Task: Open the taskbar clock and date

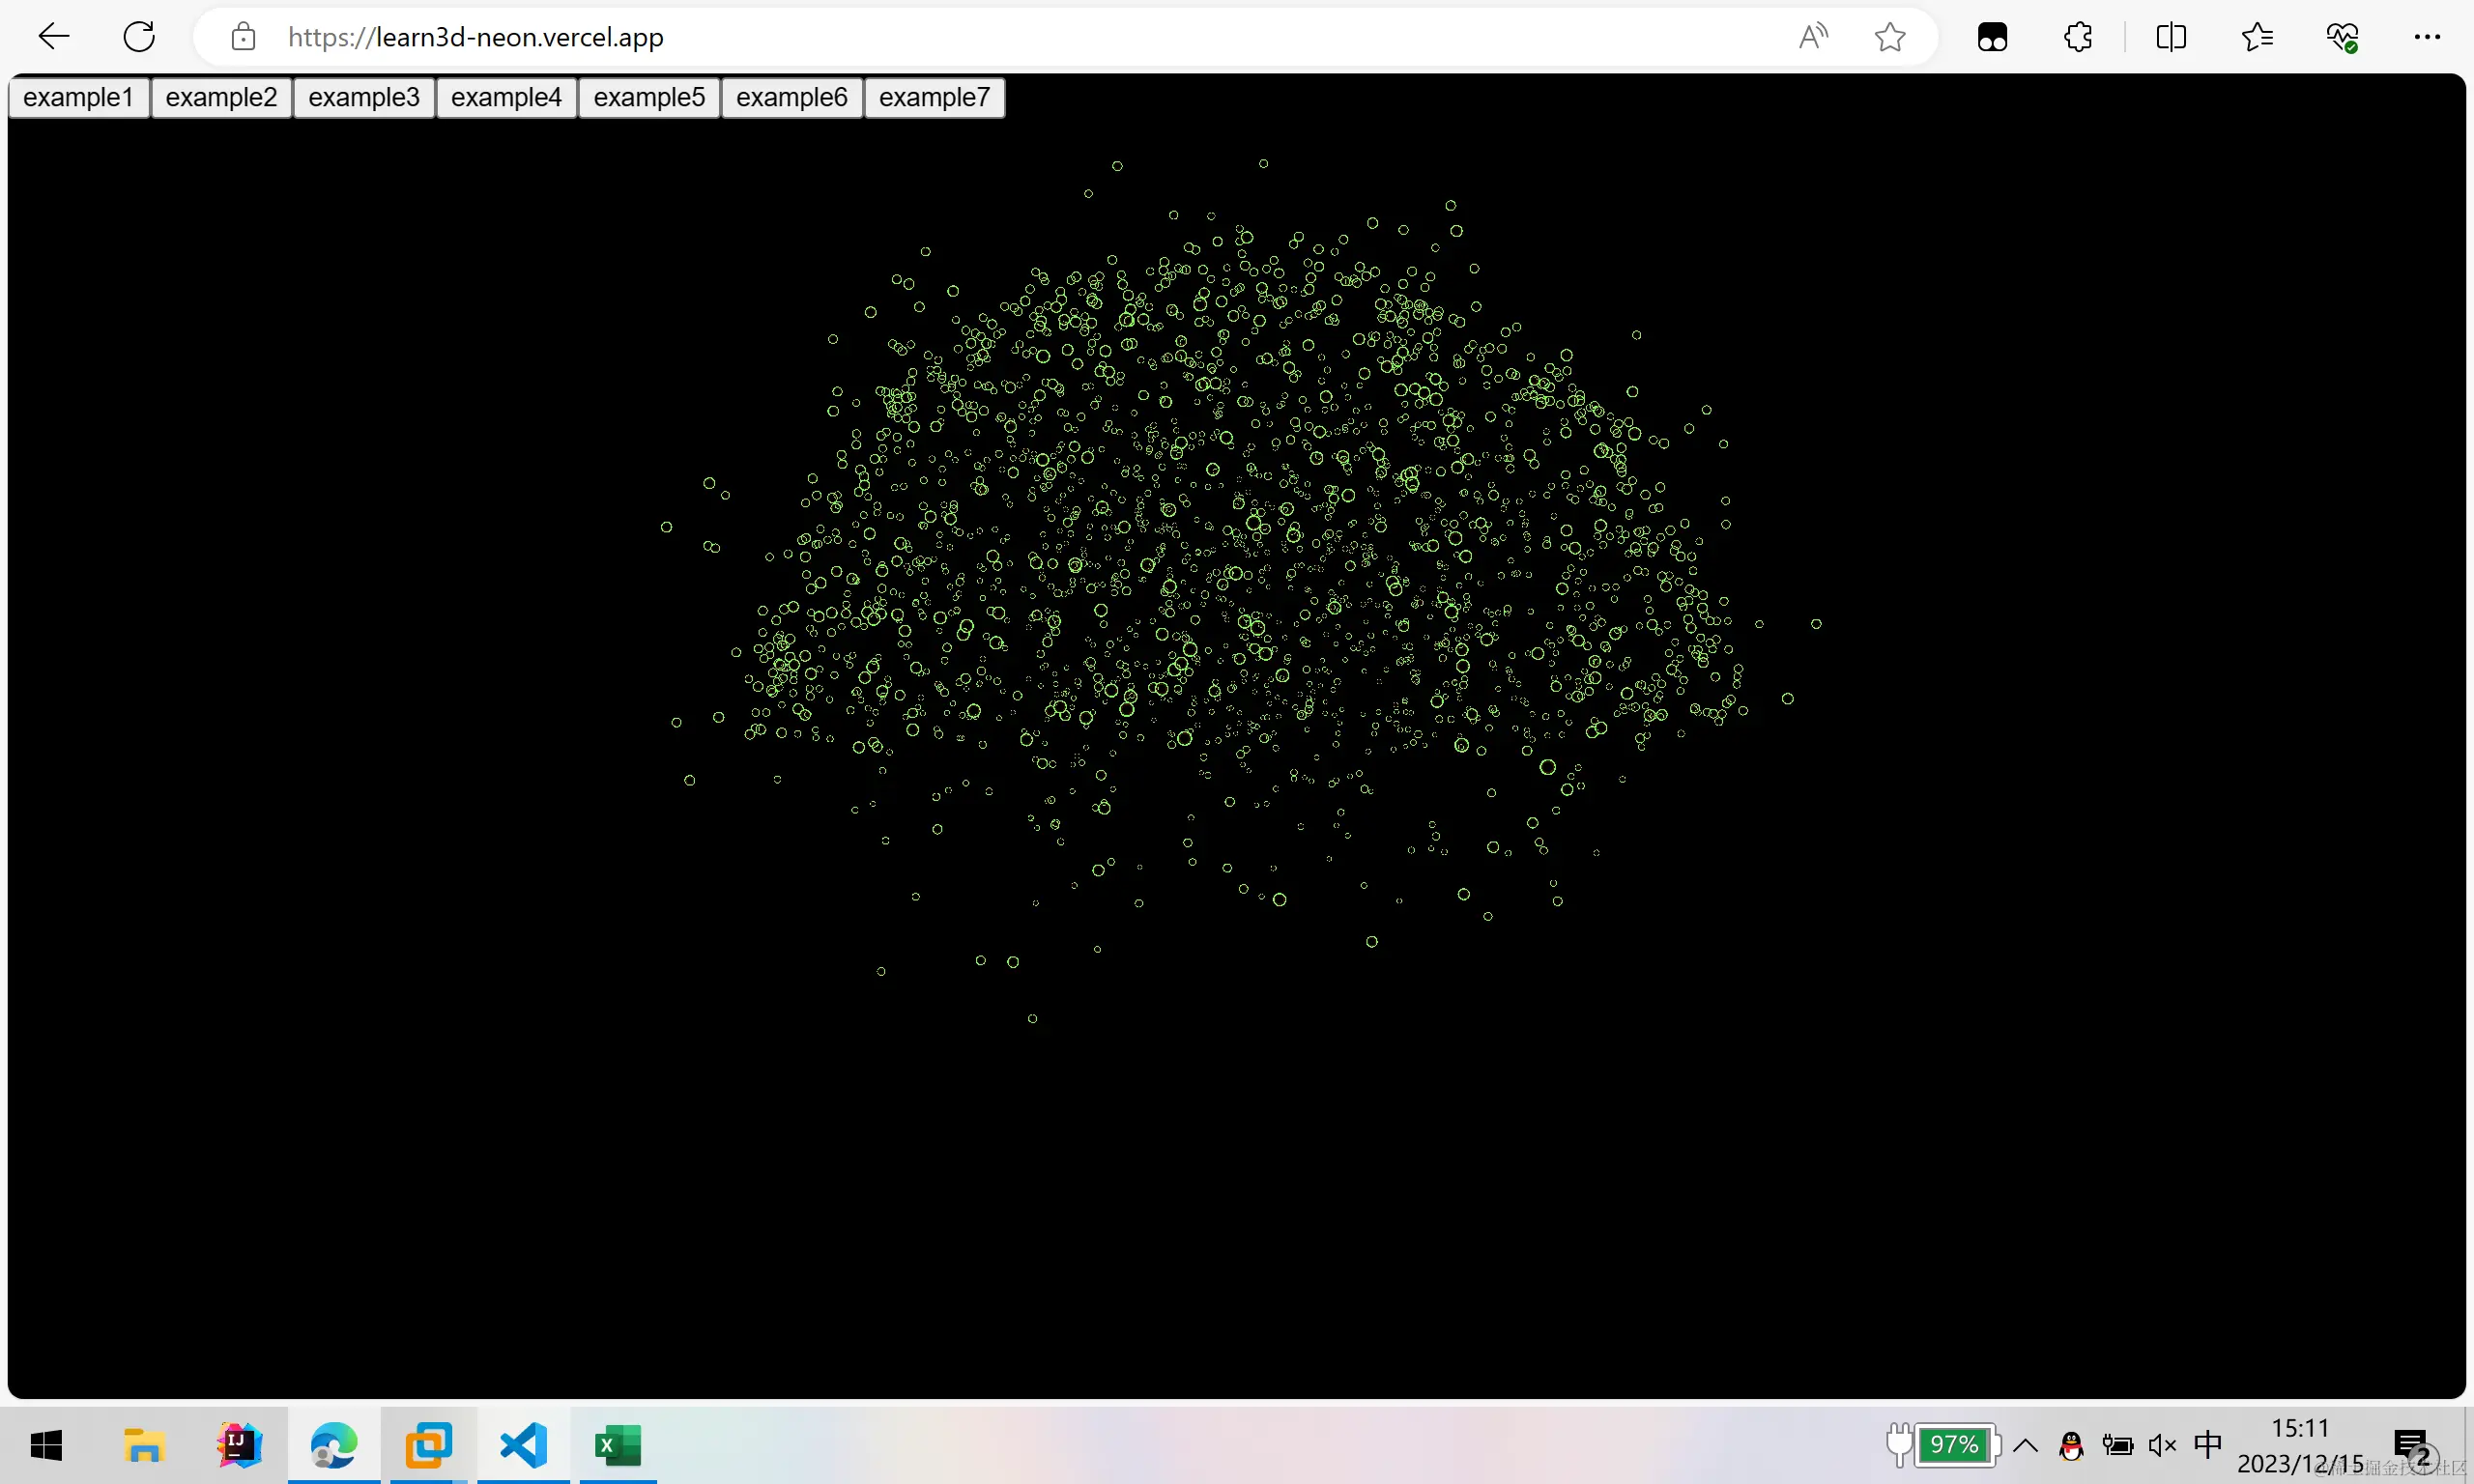Action: pyautogui.click(x=2300, y=1446)
